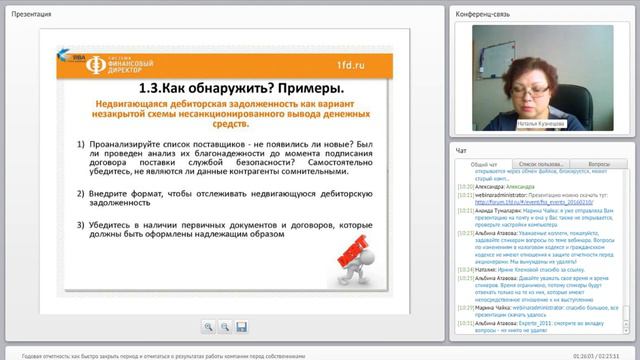Click the webcam name label Наталья Кузнецова
The height and width of the screenshot is (360, 640).
541,124
